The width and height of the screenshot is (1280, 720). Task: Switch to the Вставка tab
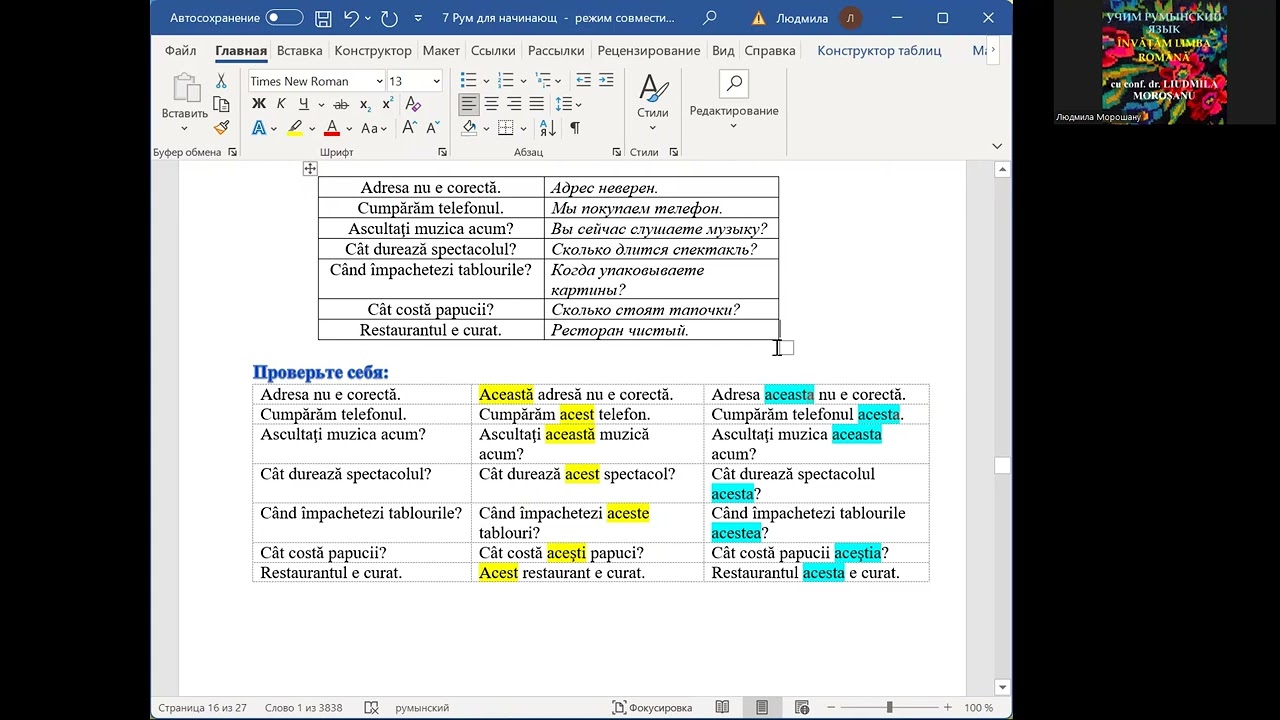(x=300, y=51)
